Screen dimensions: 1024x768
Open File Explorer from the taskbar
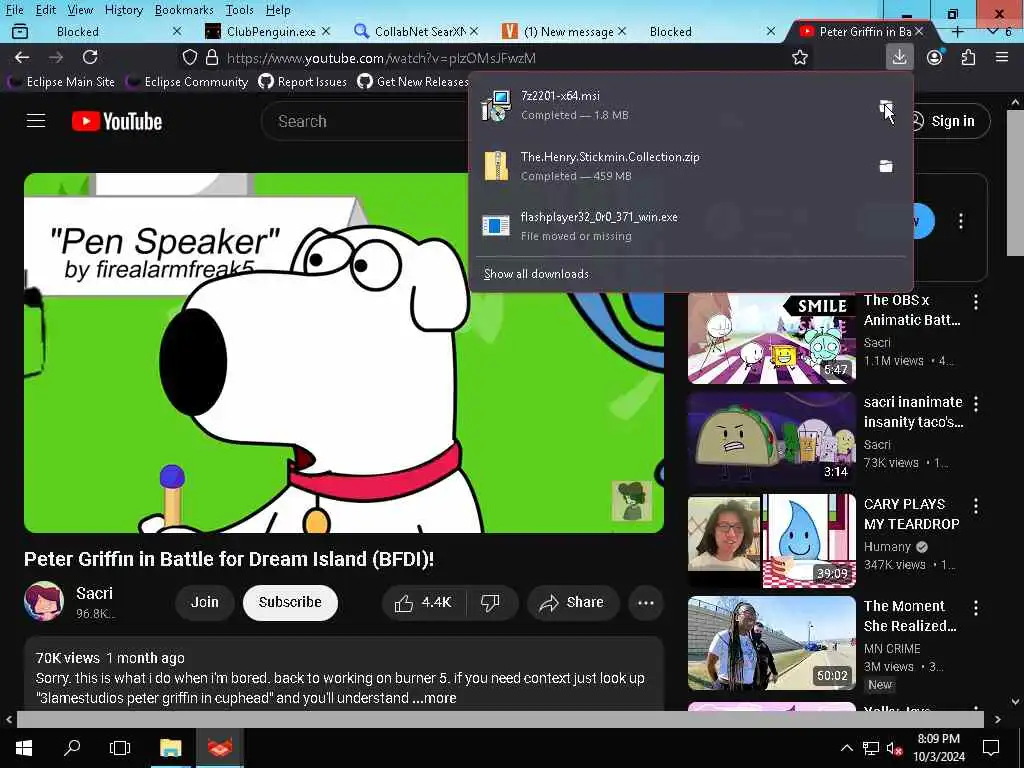pos(170,748)
